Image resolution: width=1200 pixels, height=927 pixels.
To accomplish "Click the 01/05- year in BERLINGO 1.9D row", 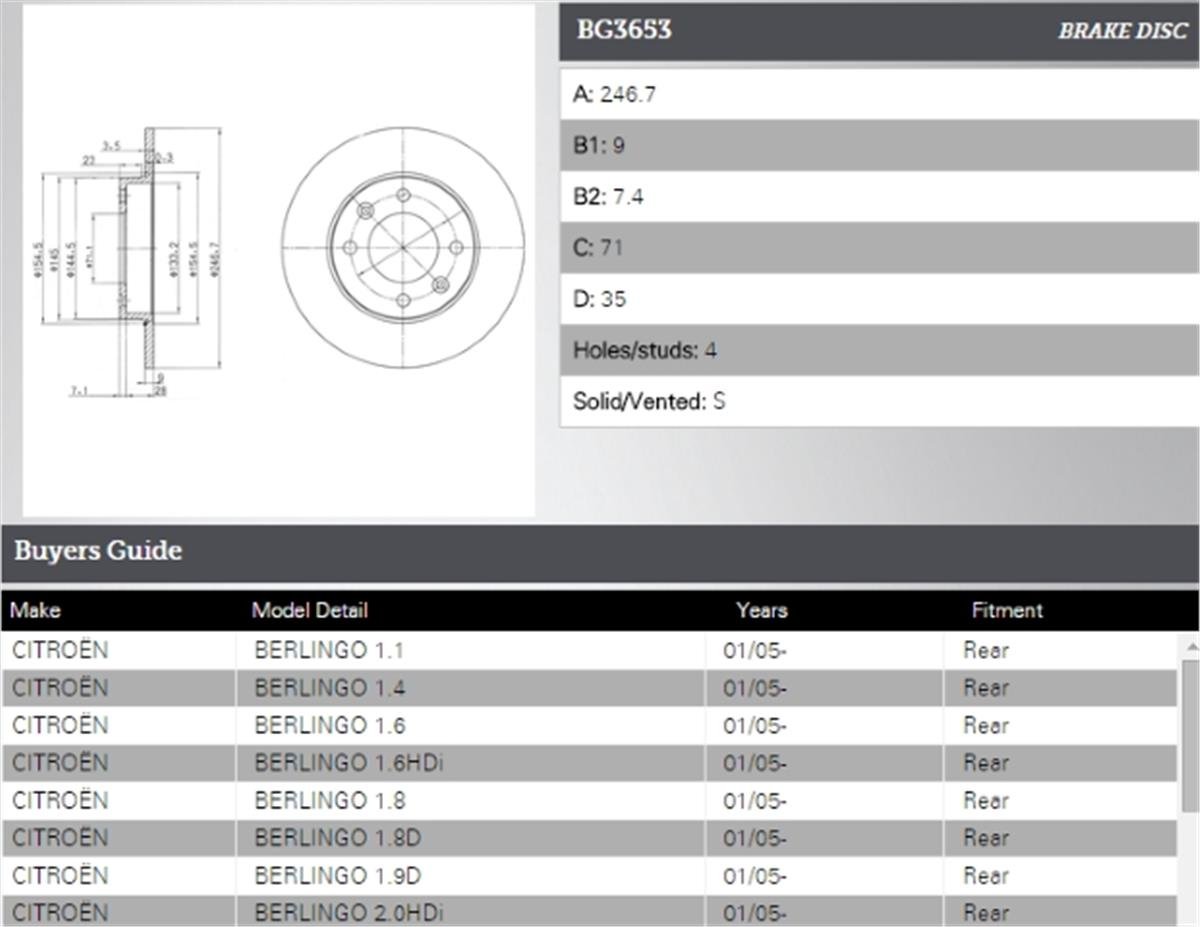I will [755, 876].
